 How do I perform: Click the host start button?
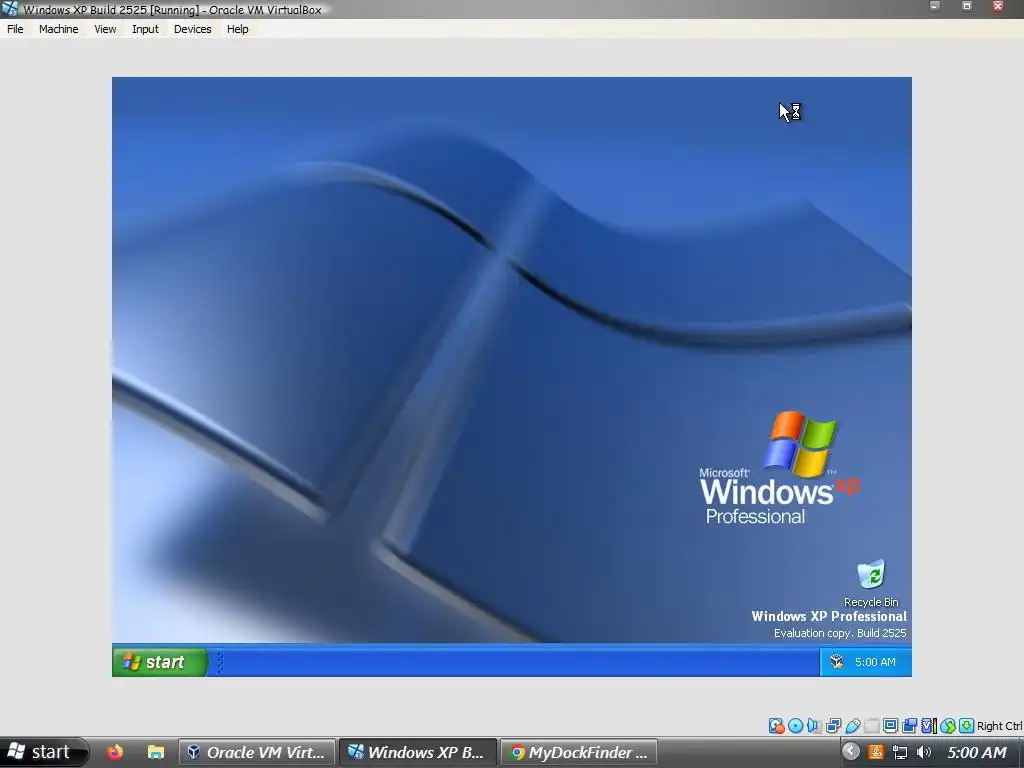coord(44,752)
